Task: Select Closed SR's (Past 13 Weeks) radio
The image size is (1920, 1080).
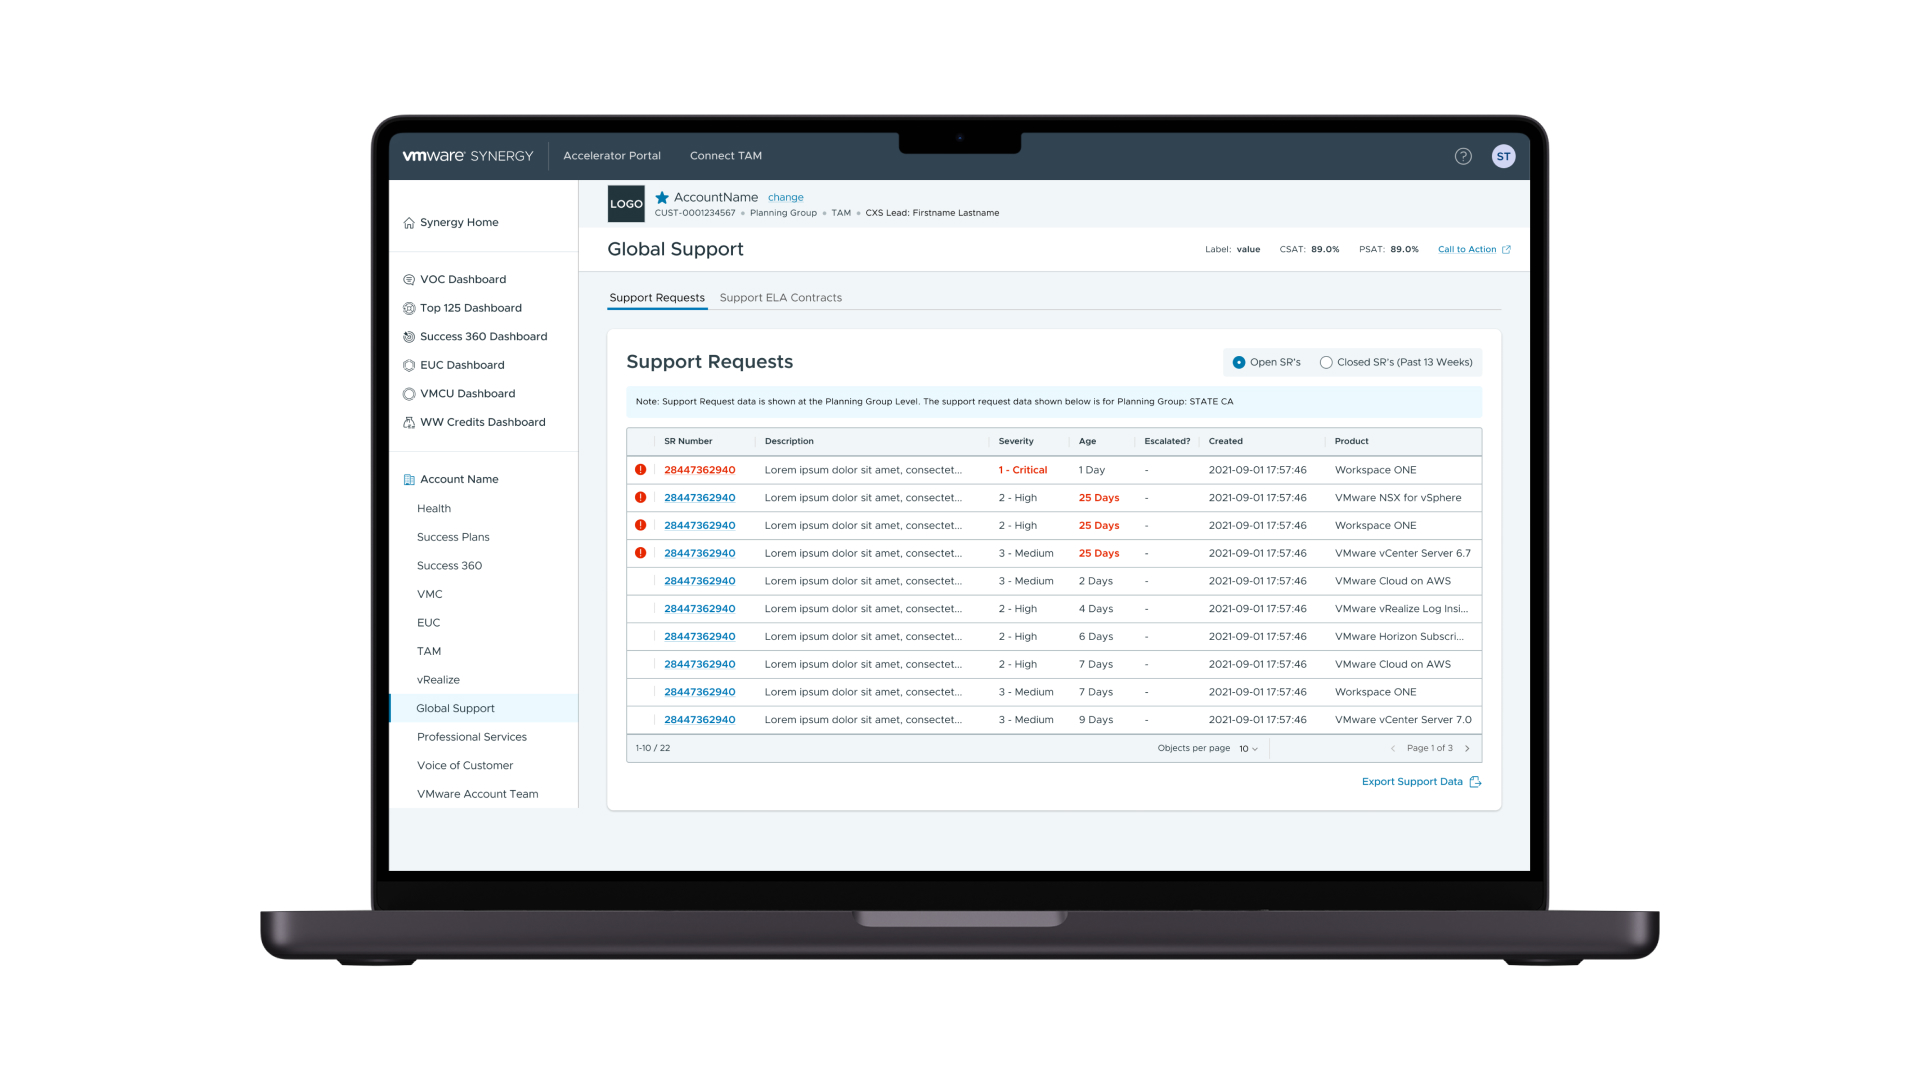Action: pos(1326,362)
